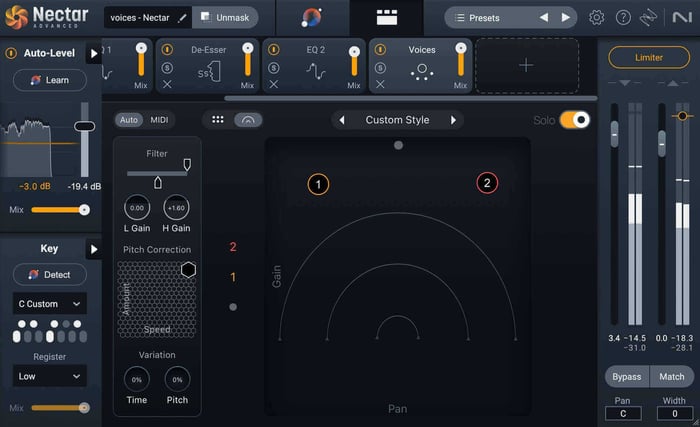Select the grey dot above the Pan/Gain arcs

pyautogui.click(x=399, y=145)
